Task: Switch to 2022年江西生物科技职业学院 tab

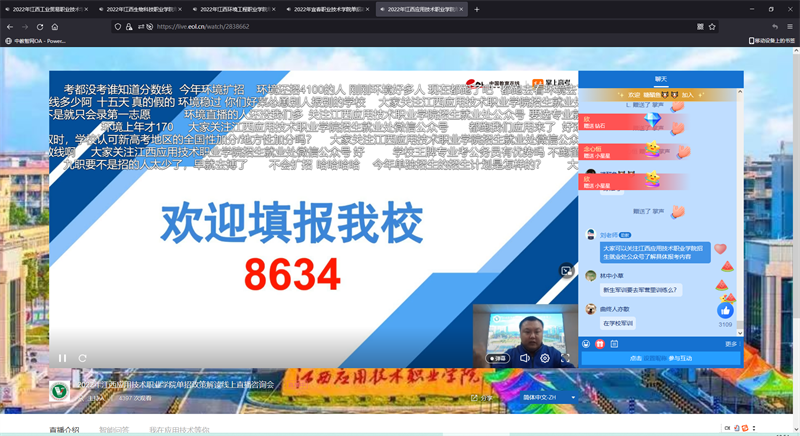Action: click(x=138, y=9)
